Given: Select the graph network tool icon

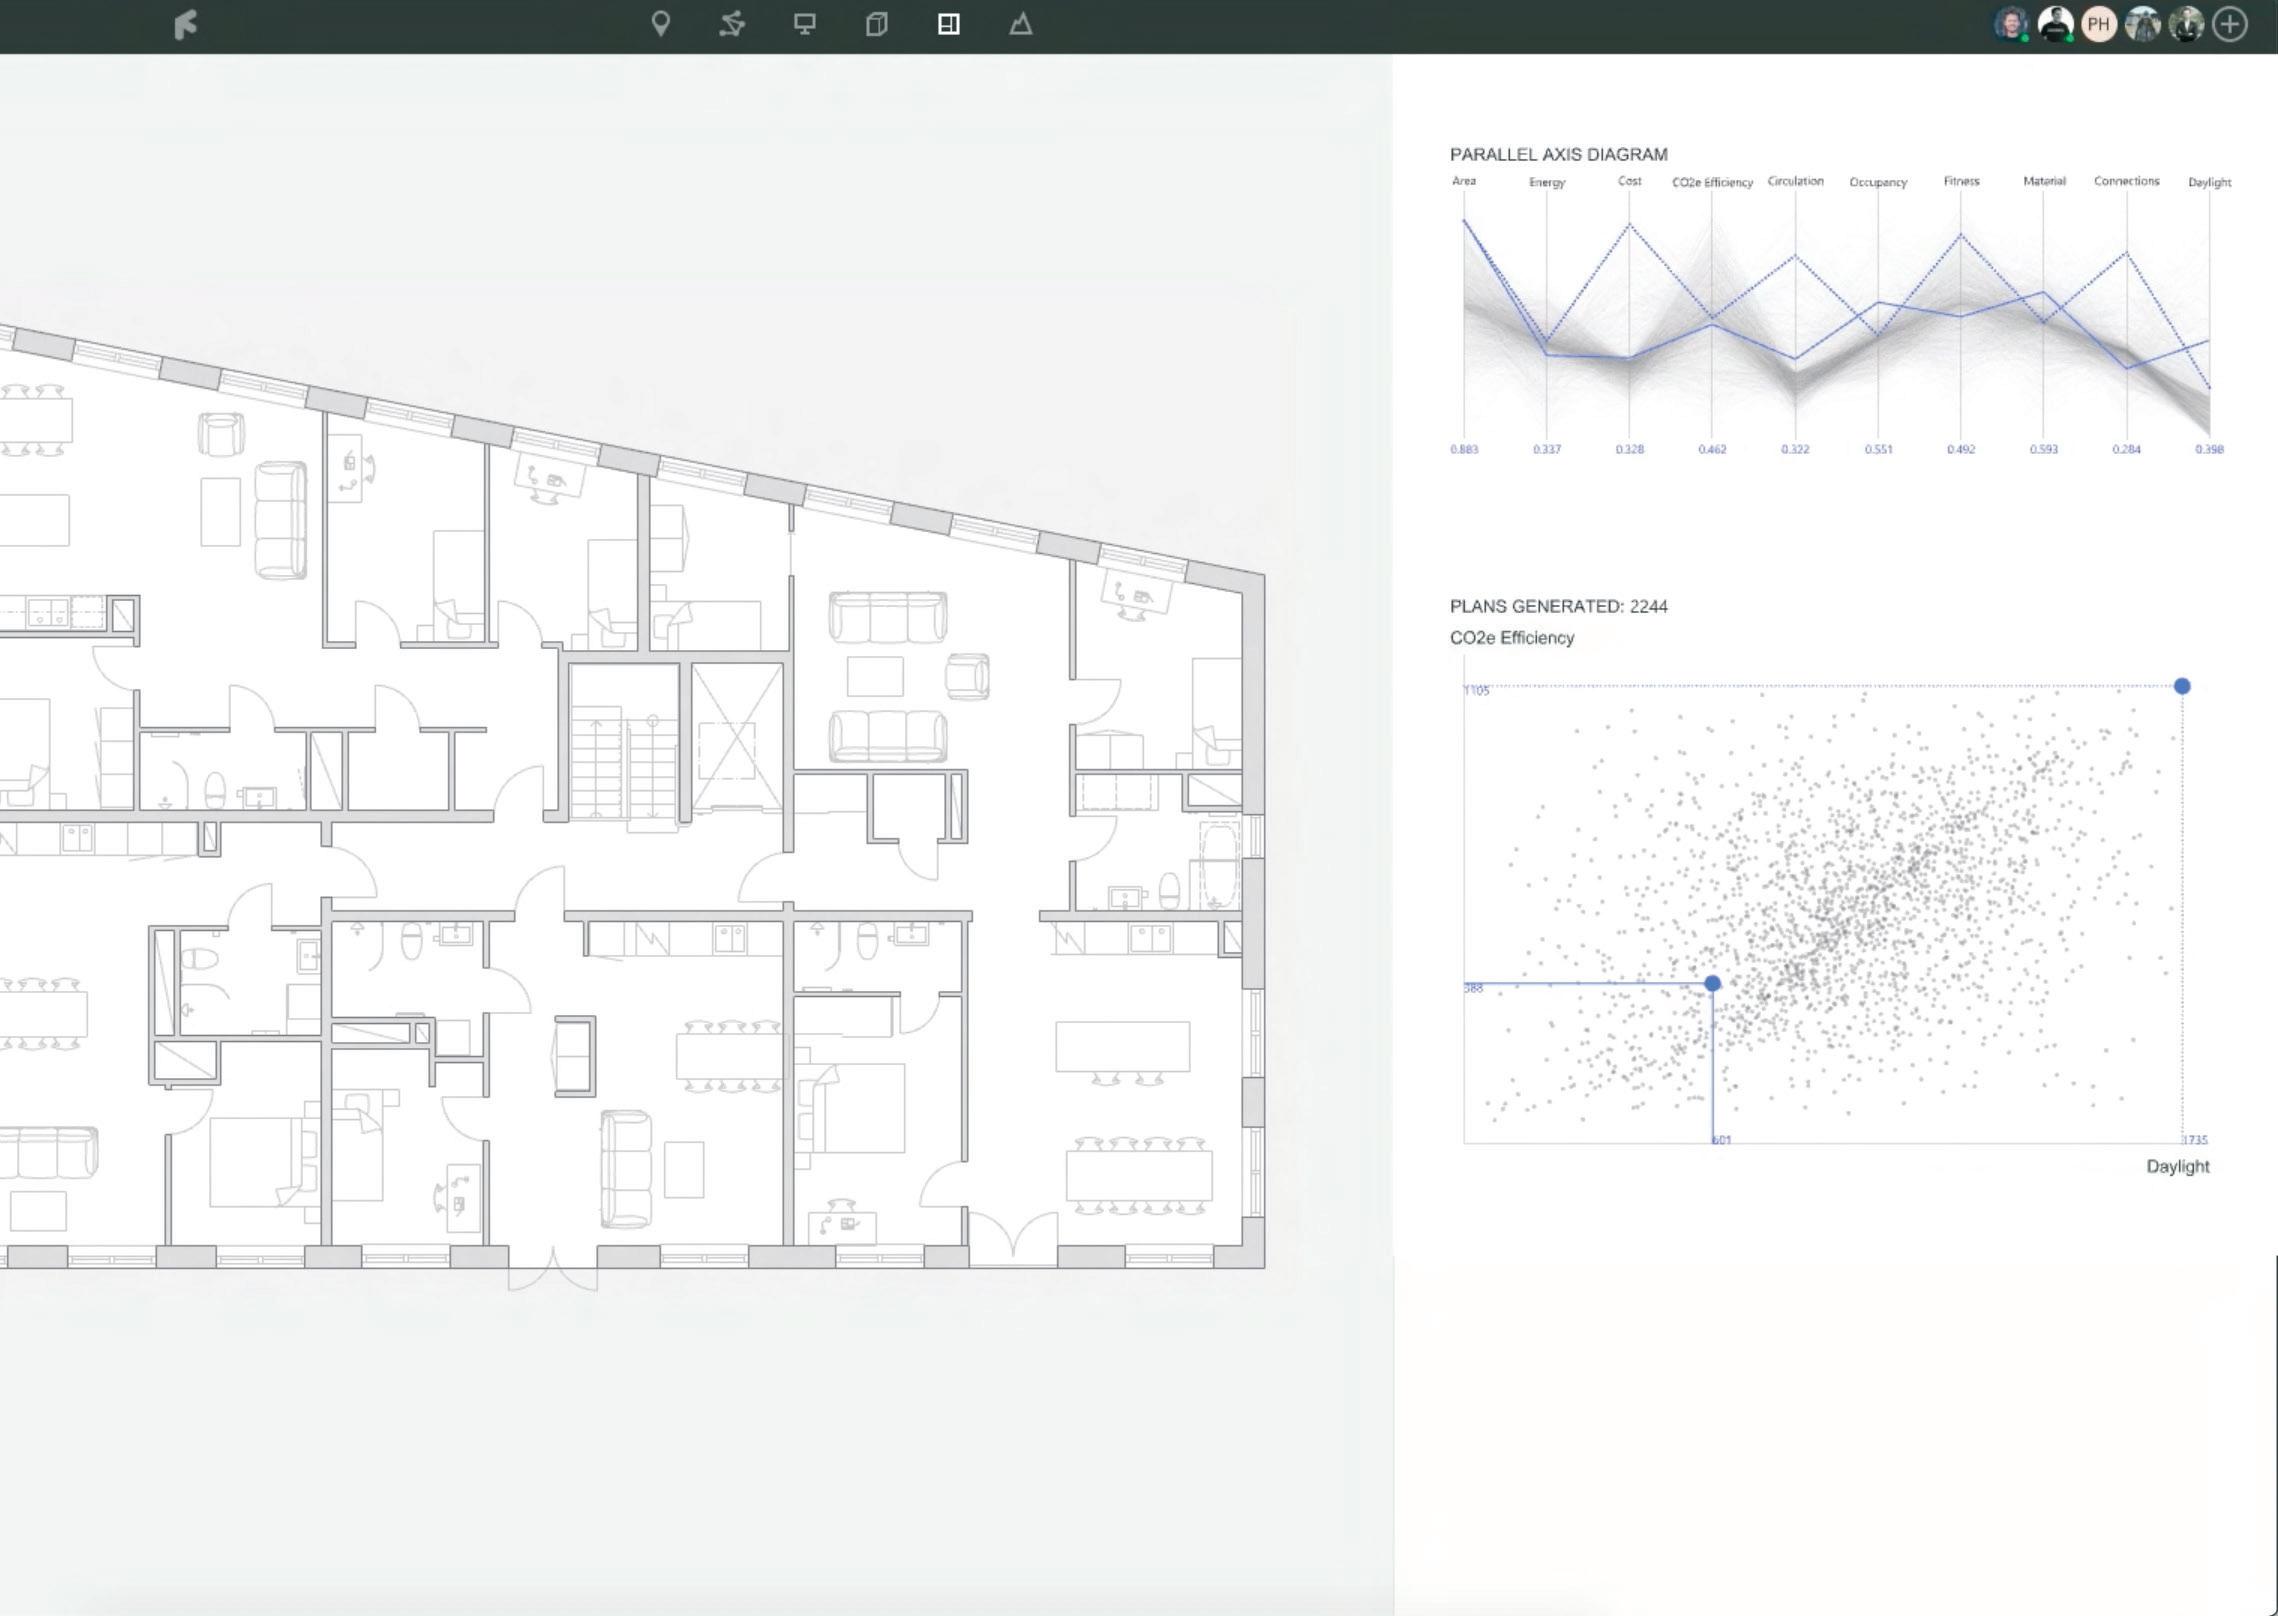Looking at the screenshot, I should [x=732, y=24].
